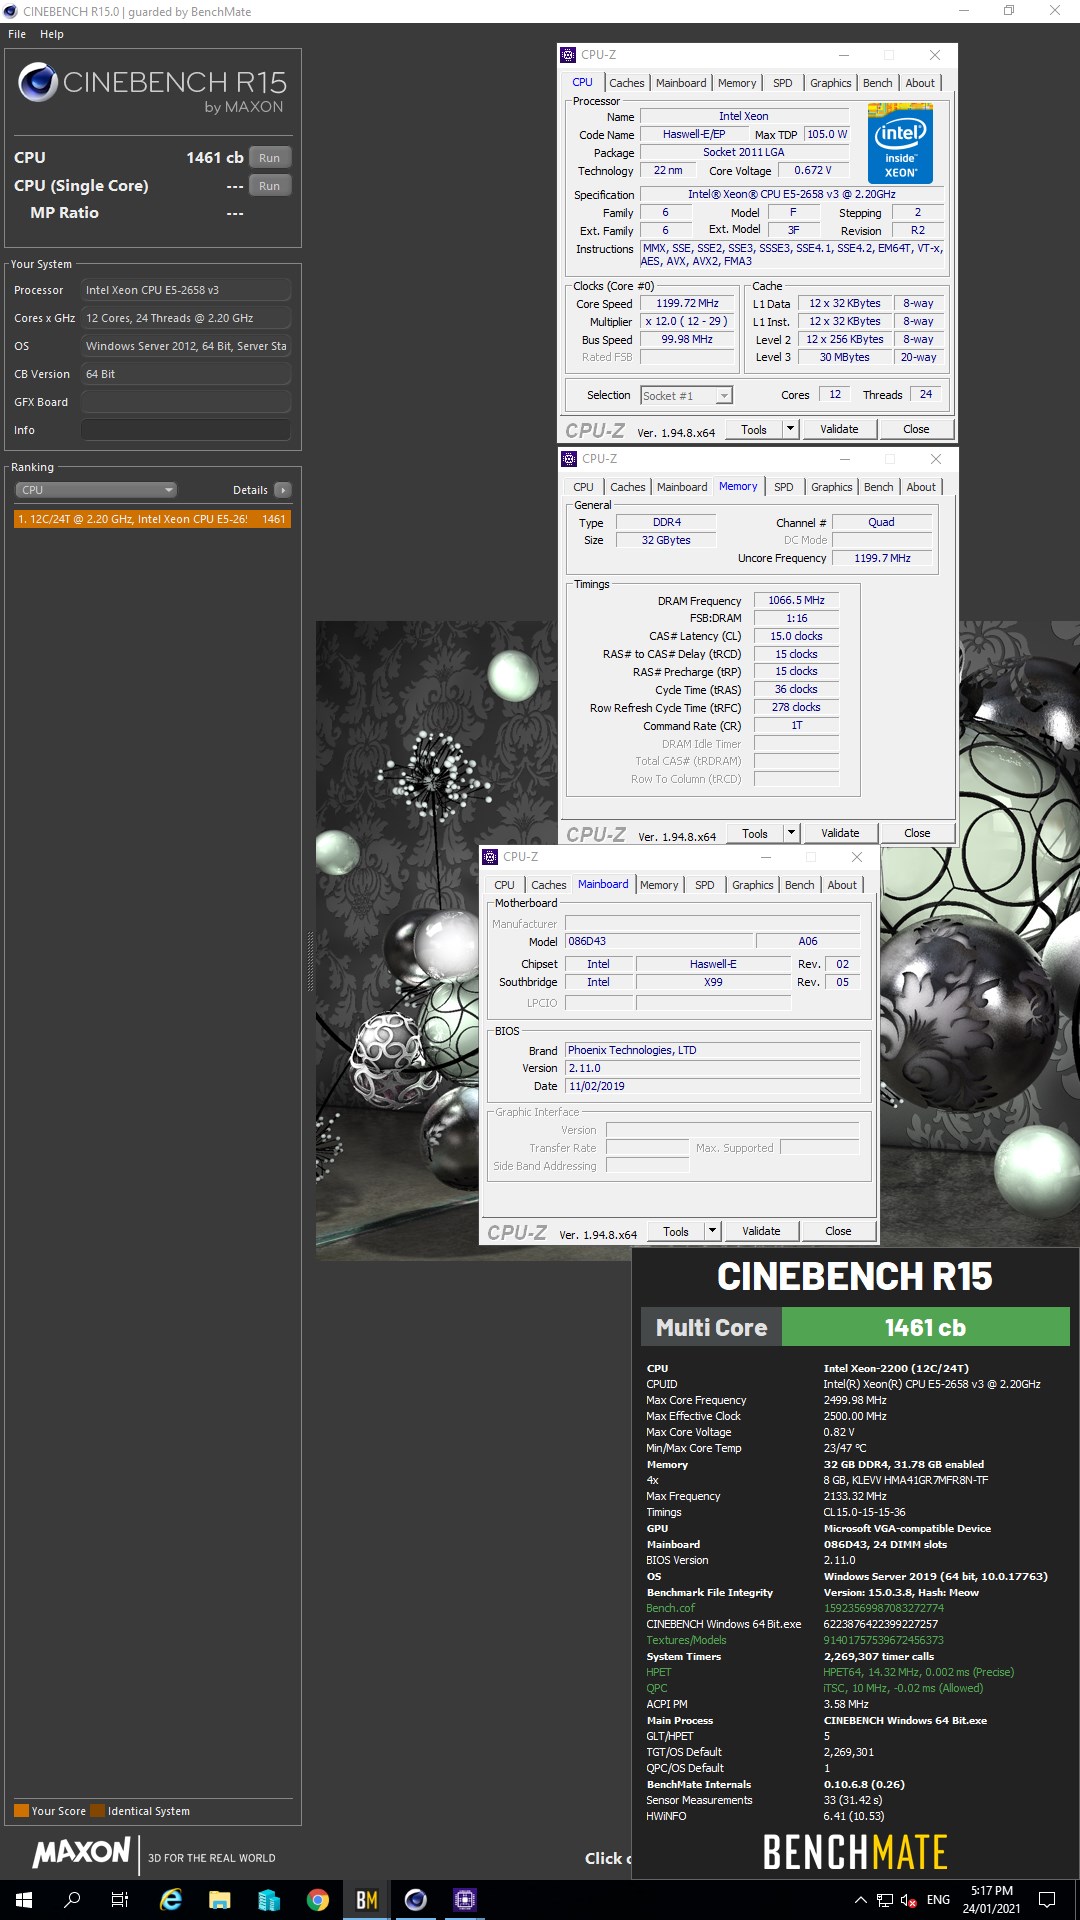Switch to Caches tab in top CPU-Z window
1080x1920 pixels.
pyautogui.click(x=627, y=83)
